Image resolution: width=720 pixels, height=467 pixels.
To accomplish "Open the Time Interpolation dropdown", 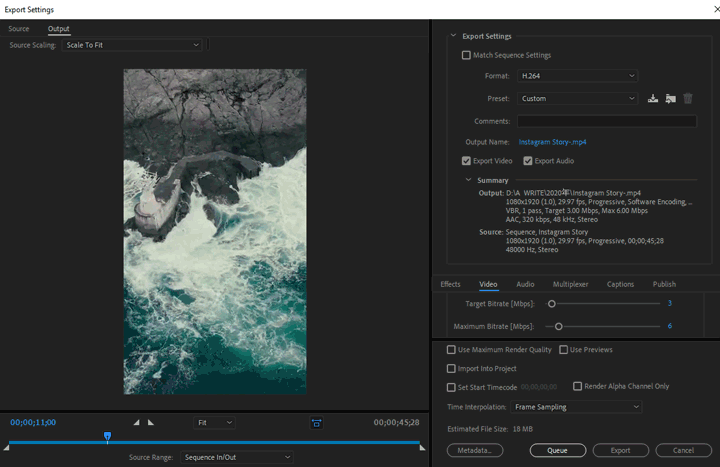I will click(577, 407).
